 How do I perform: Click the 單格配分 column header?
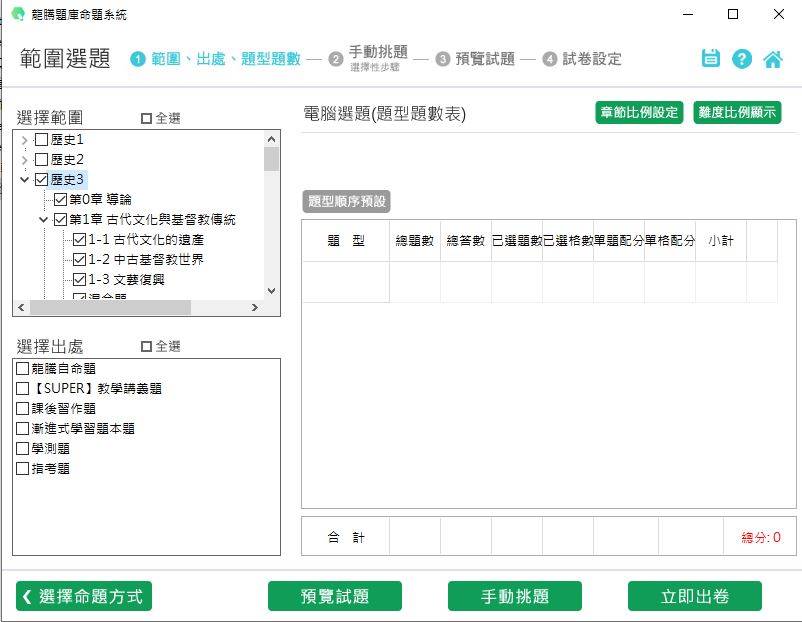coord(670,241)
